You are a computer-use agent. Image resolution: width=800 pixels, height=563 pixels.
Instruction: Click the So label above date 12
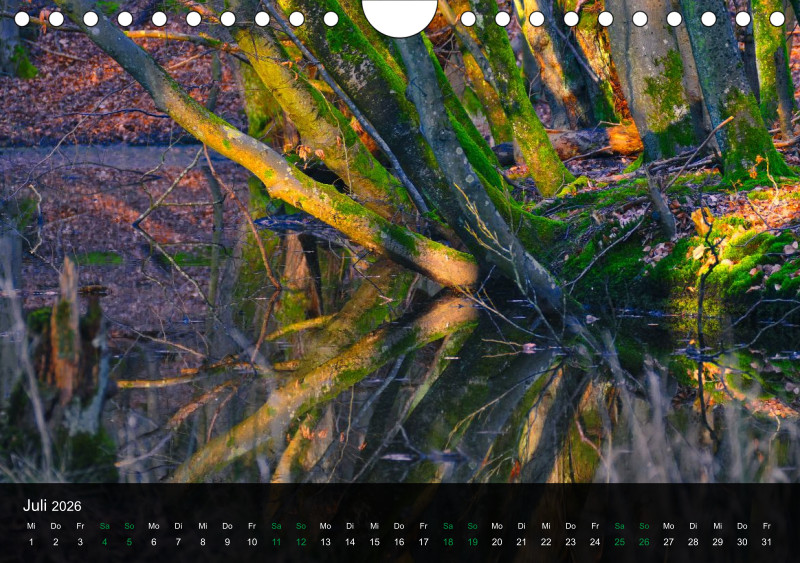(301, 526)
